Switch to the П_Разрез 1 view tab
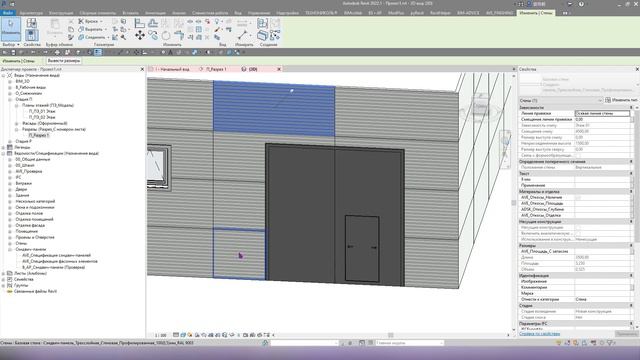Image resolution: width=640 pixels, height=360 pixels. click(x=216, y=69)
